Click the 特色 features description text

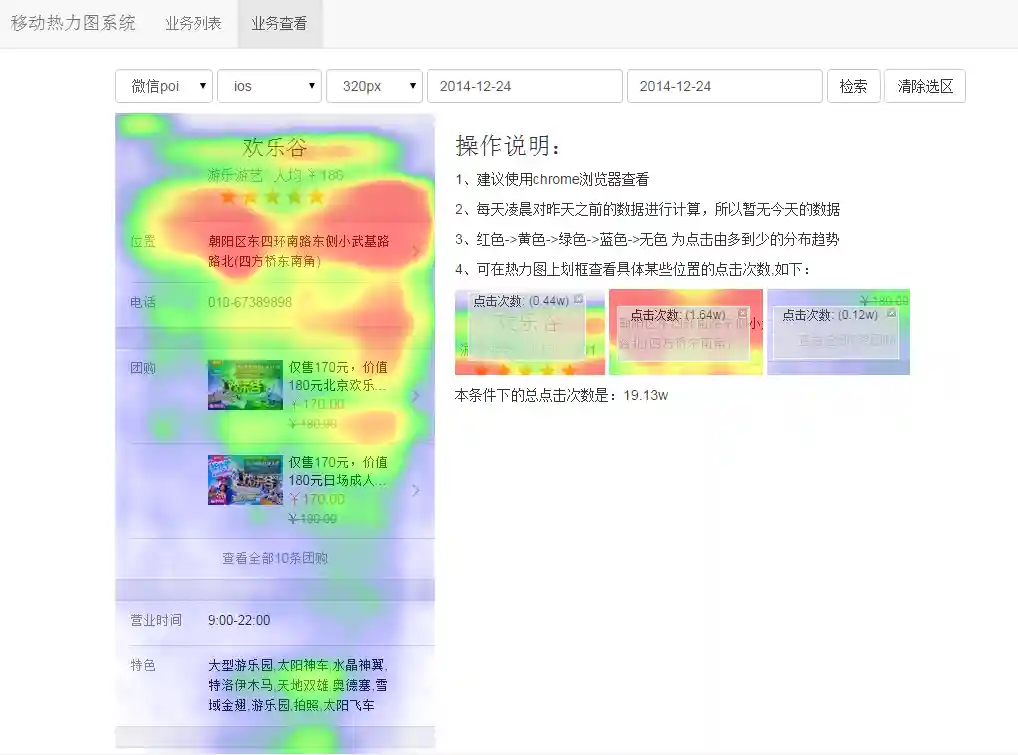coord(298,685)
